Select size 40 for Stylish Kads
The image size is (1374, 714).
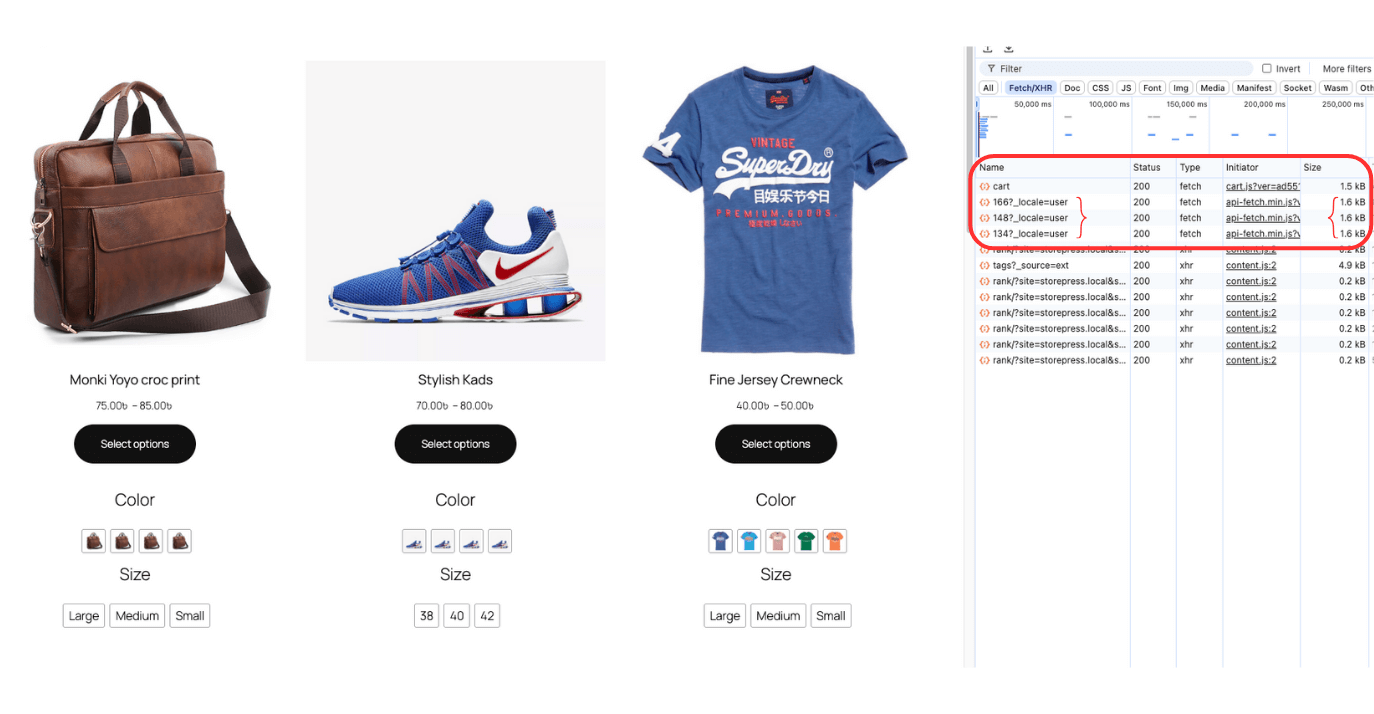(457, 616)
